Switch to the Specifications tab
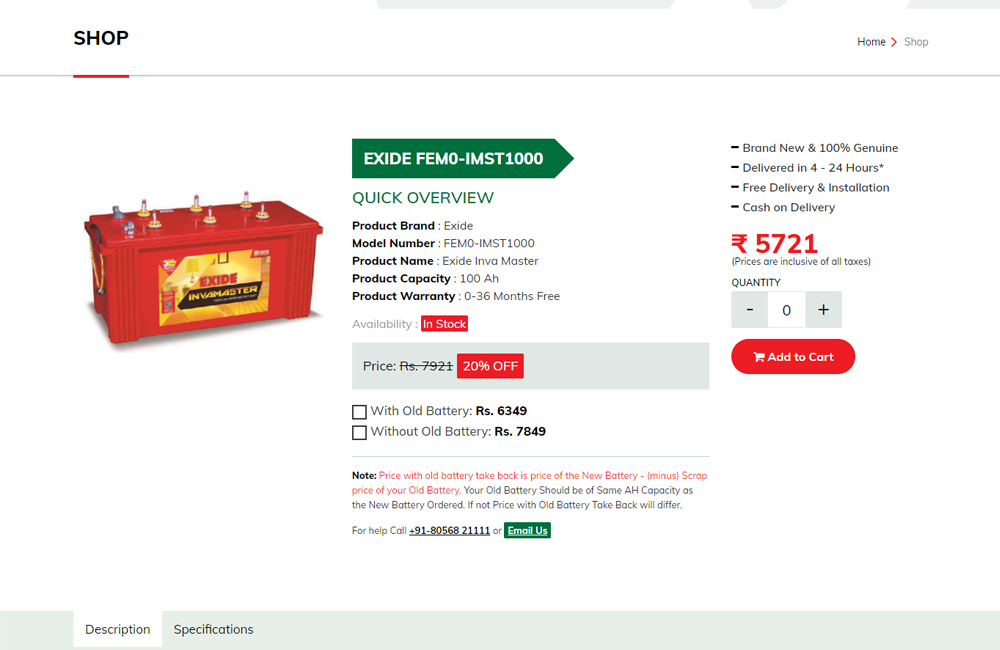 tap(214, 629)
